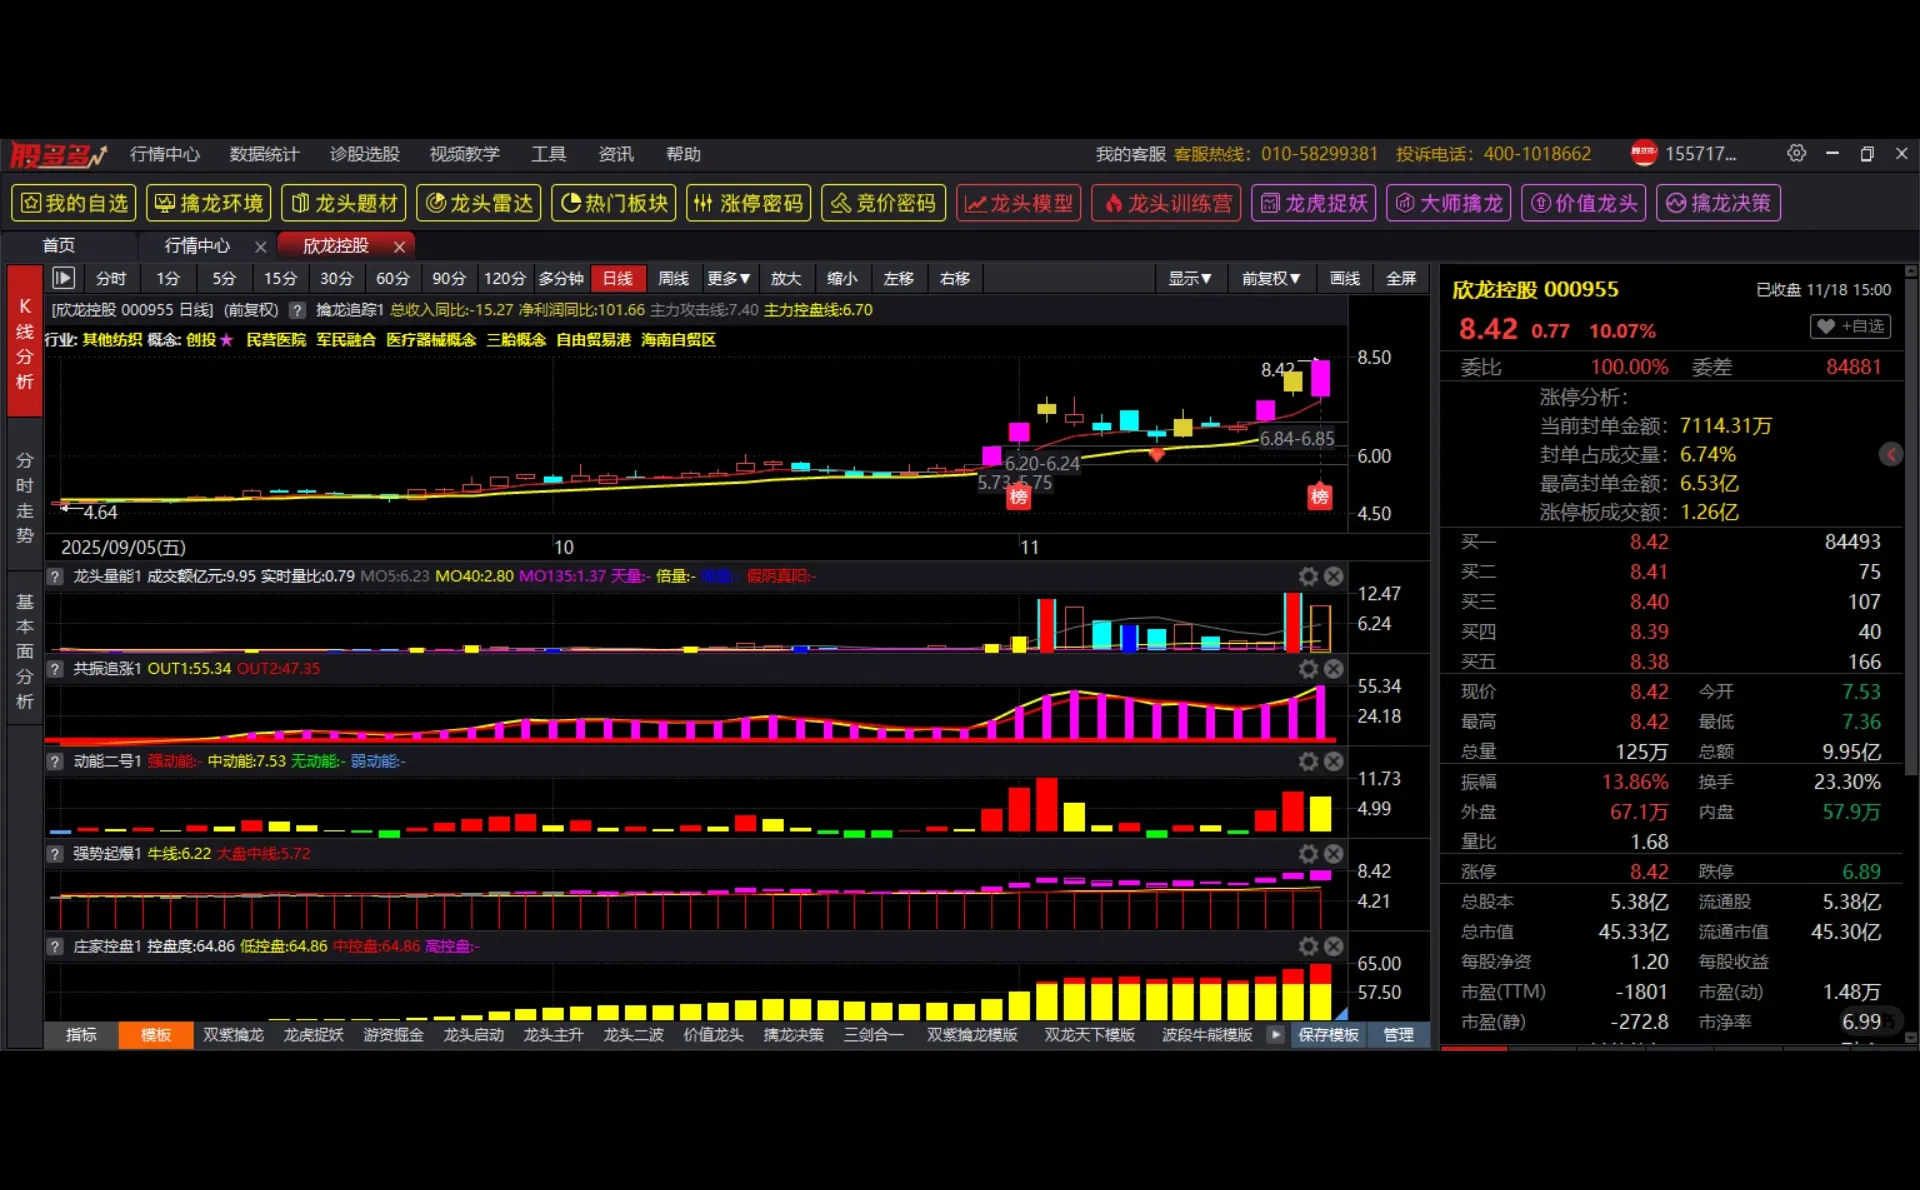This screenshot has height=1190, width=1920.
Task: Open the 显示 dropdown
Action: [1189, 278]
